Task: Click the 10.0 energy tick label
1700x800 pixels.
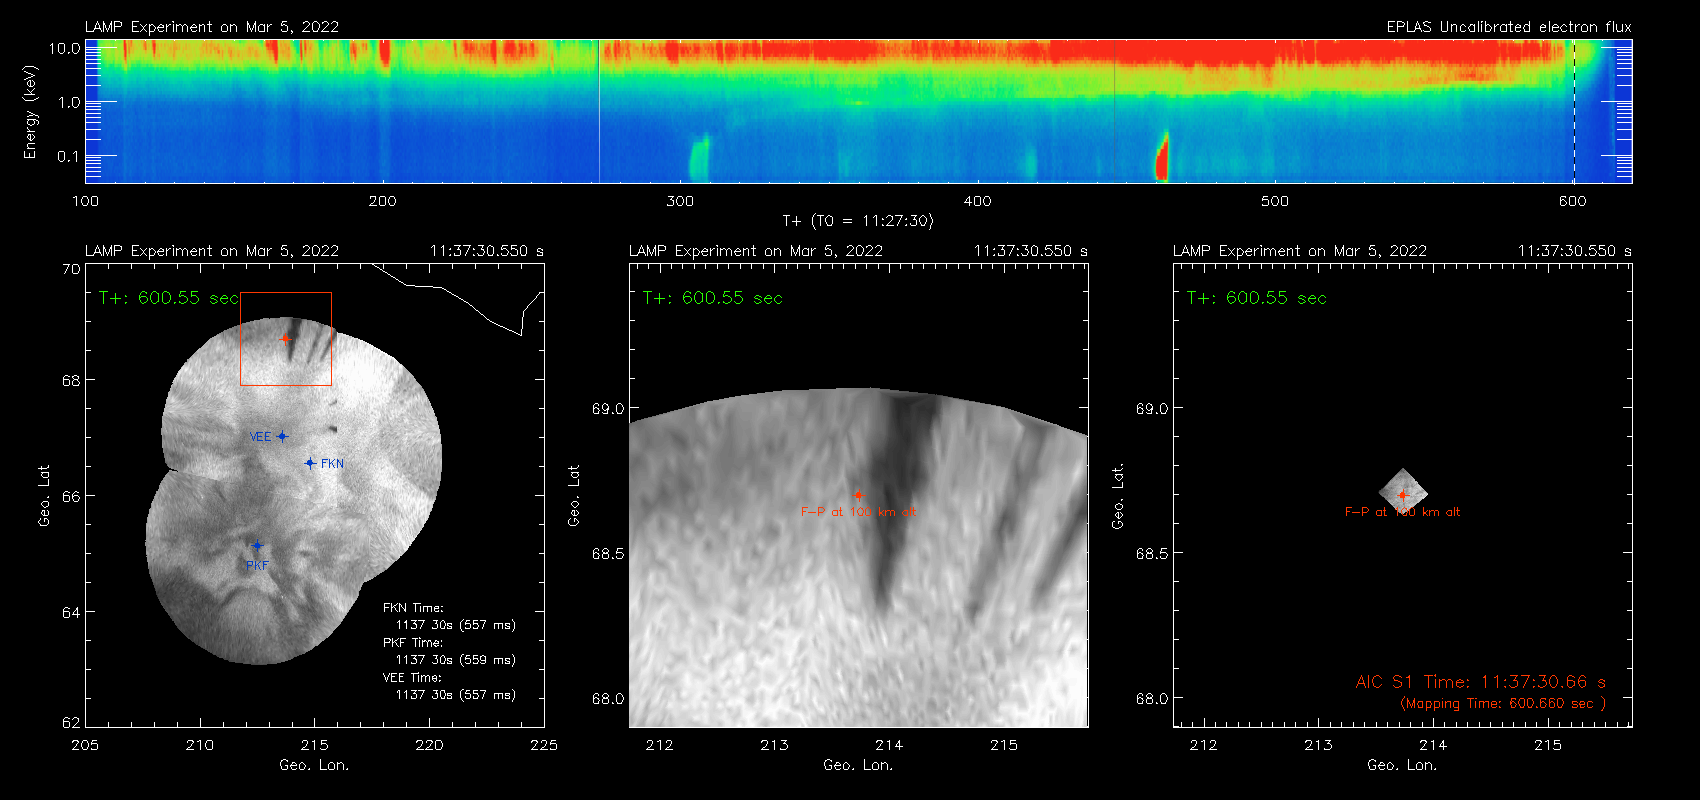Action: pyautogui.click(x=64, y=48)
